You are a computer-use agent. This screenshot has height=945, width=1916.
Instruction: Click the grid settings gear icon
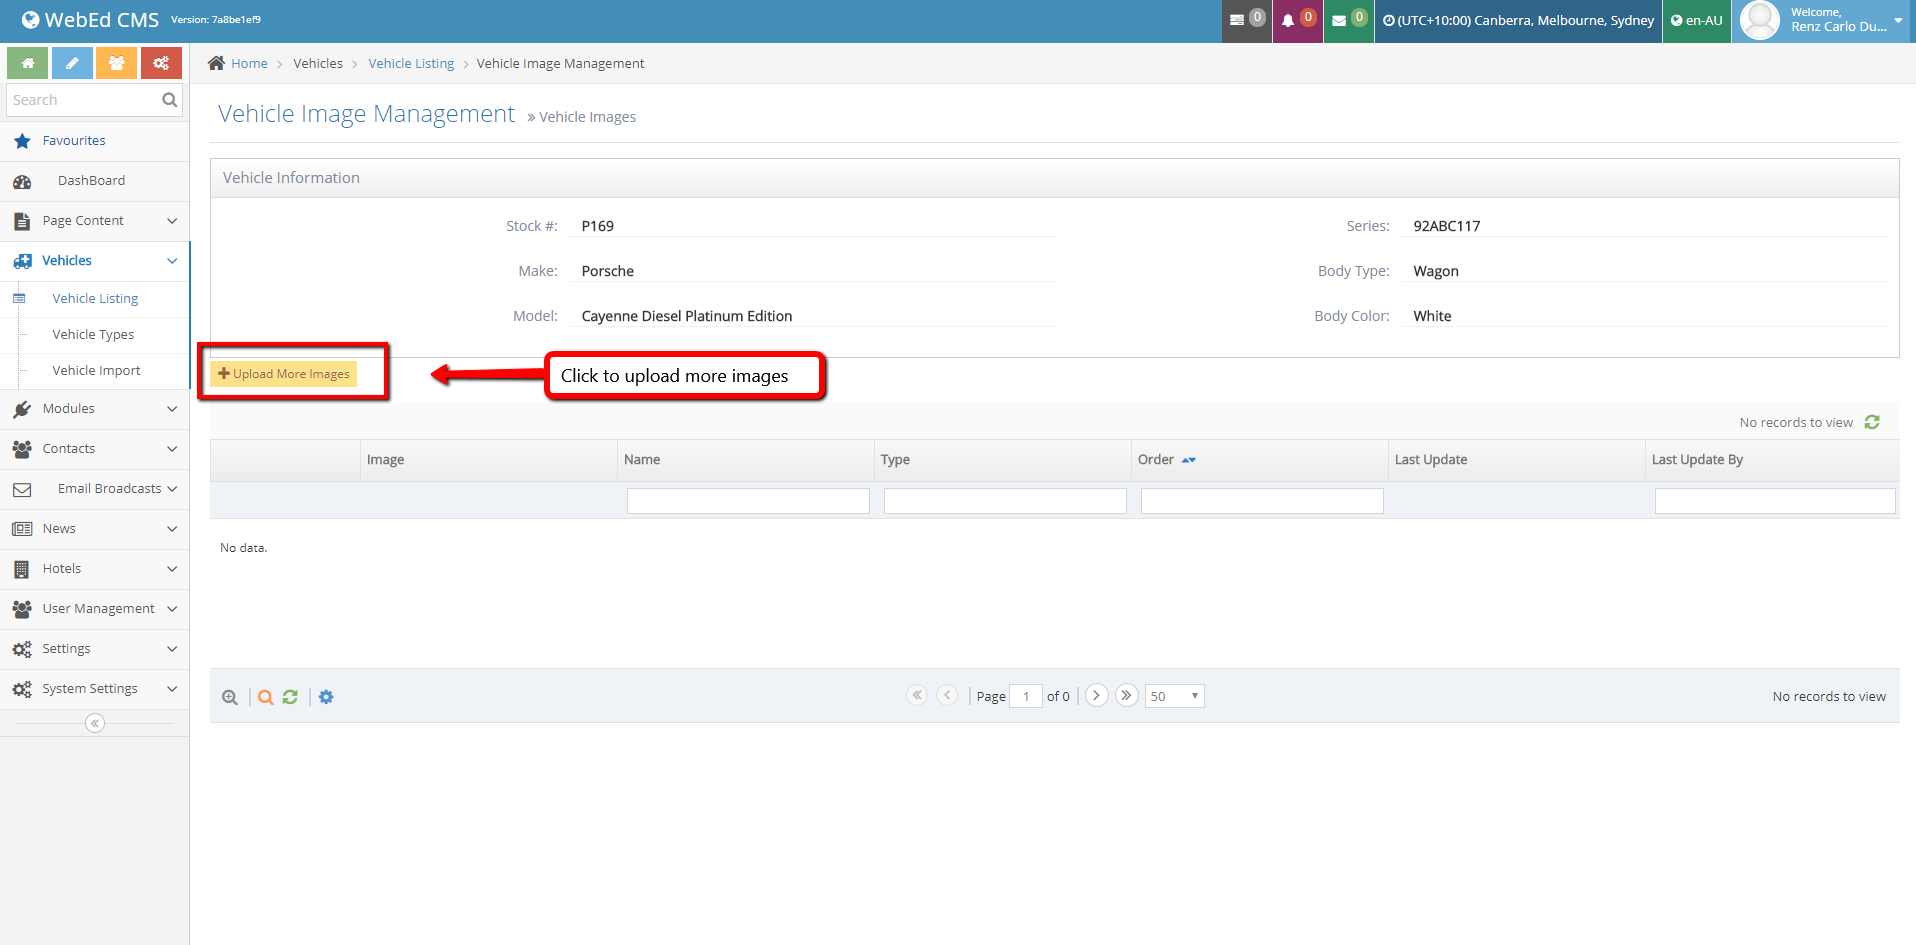click(326, 697)
